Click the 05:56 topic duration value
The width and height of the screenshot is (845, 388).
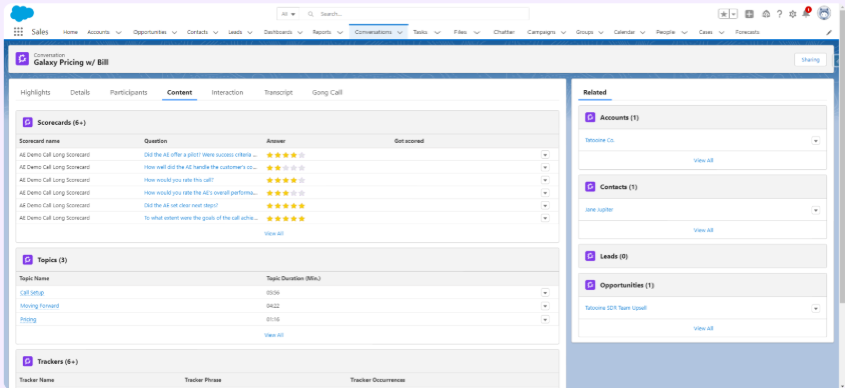click(273, 293)
